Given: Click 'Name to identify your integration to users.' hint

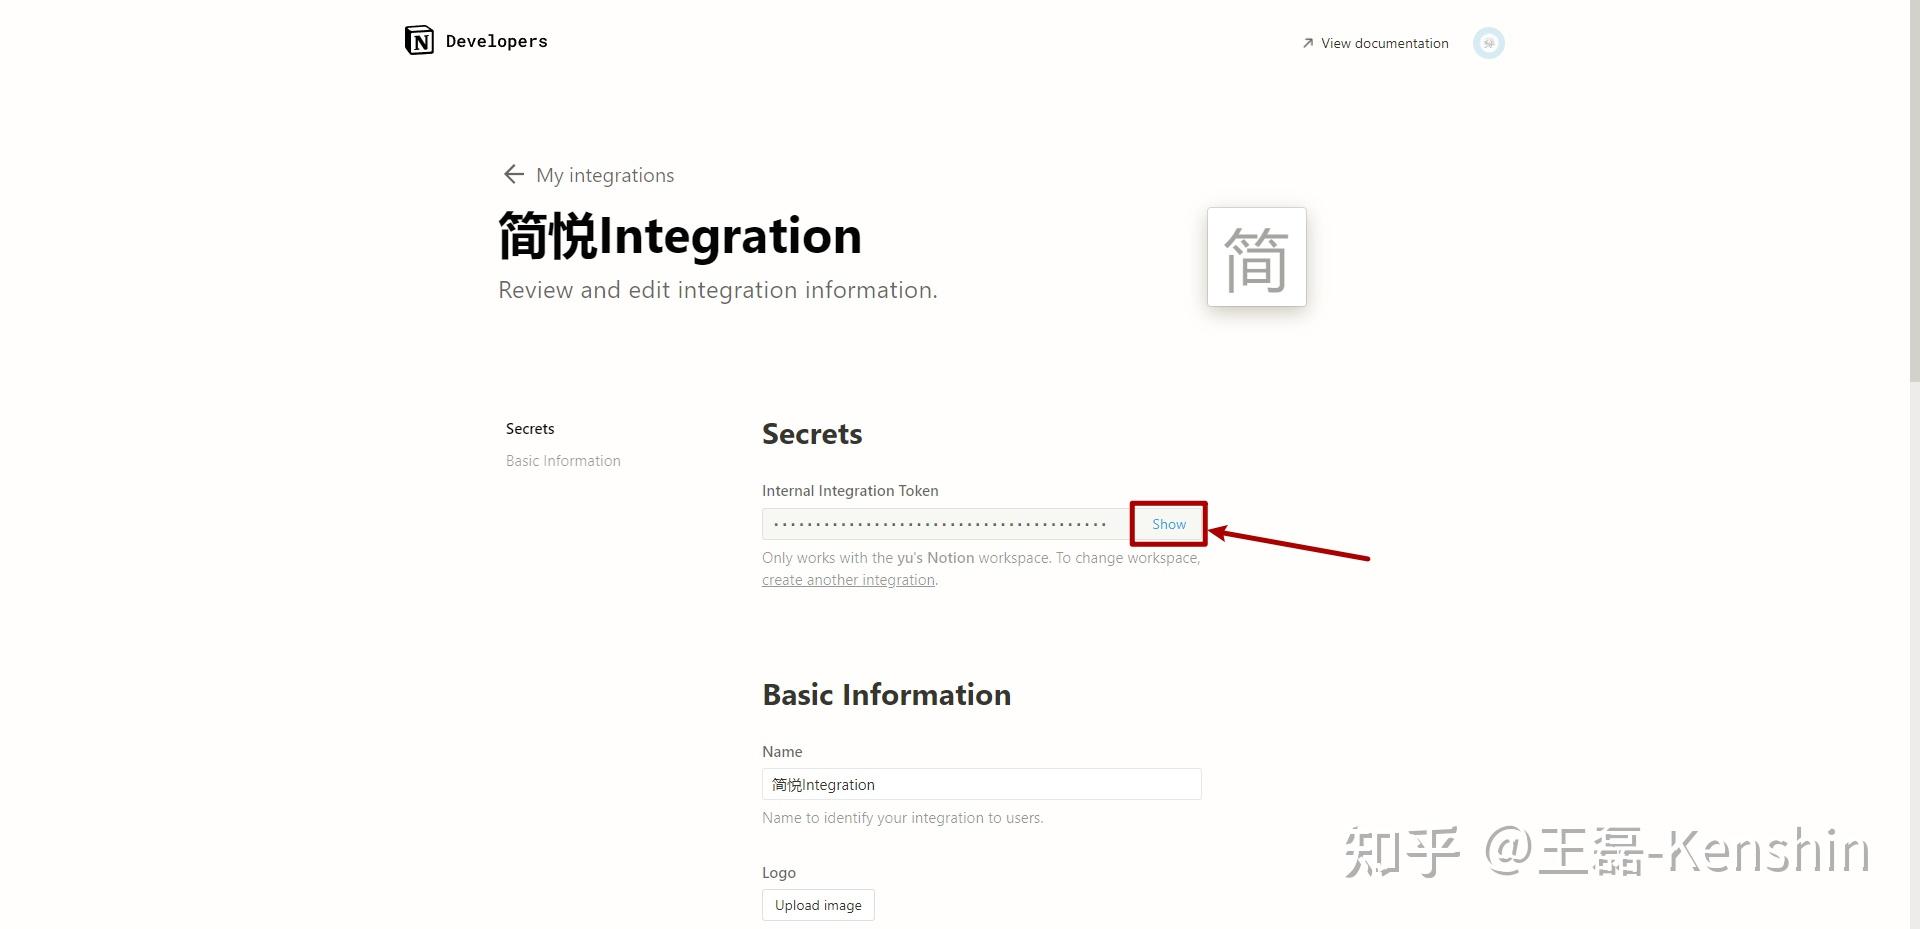Looking at the screenshot, I should [902, 818].
